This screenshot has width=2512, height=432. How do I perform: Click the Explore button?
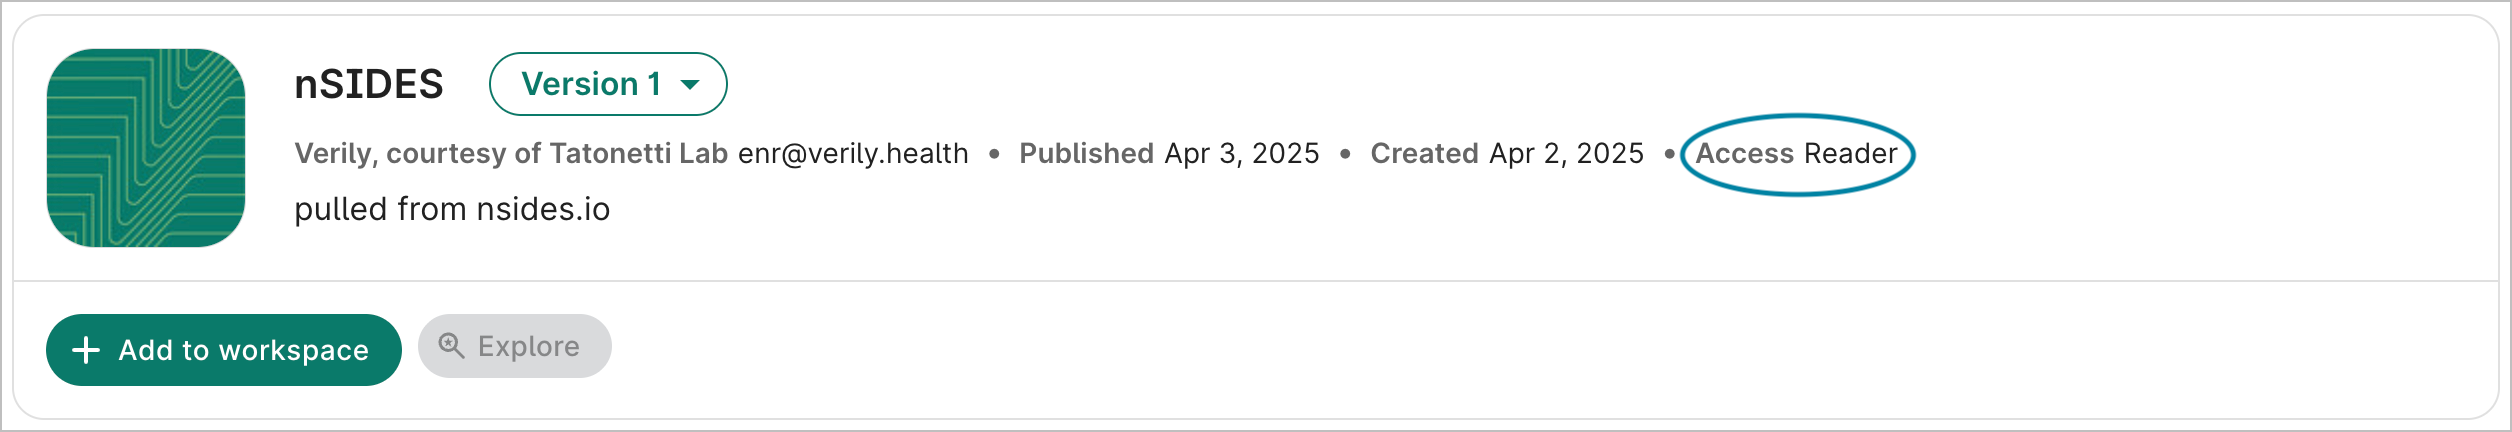[x=514, y=346]
